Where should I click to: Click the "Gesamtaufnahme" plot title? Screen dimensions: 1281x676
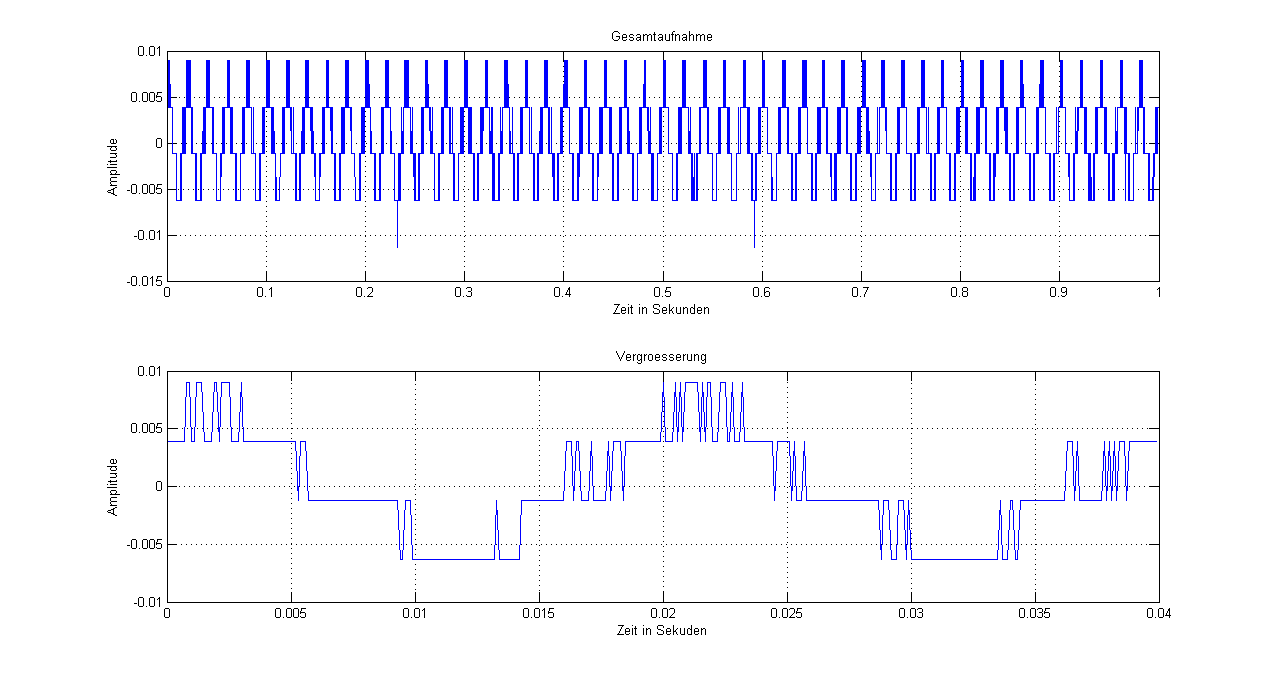tap(661, 37)
